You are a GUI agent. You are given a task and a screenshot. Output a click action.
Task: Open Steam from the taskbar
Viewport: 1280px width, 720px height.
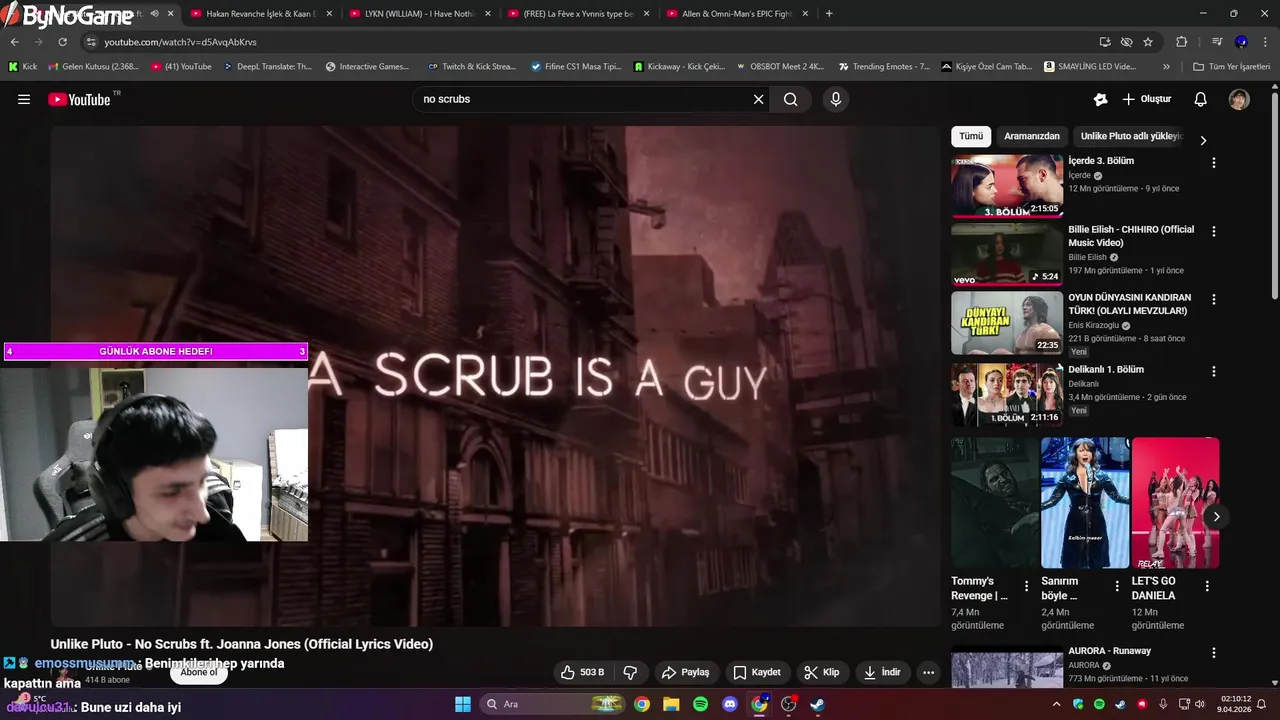(817, 704)
